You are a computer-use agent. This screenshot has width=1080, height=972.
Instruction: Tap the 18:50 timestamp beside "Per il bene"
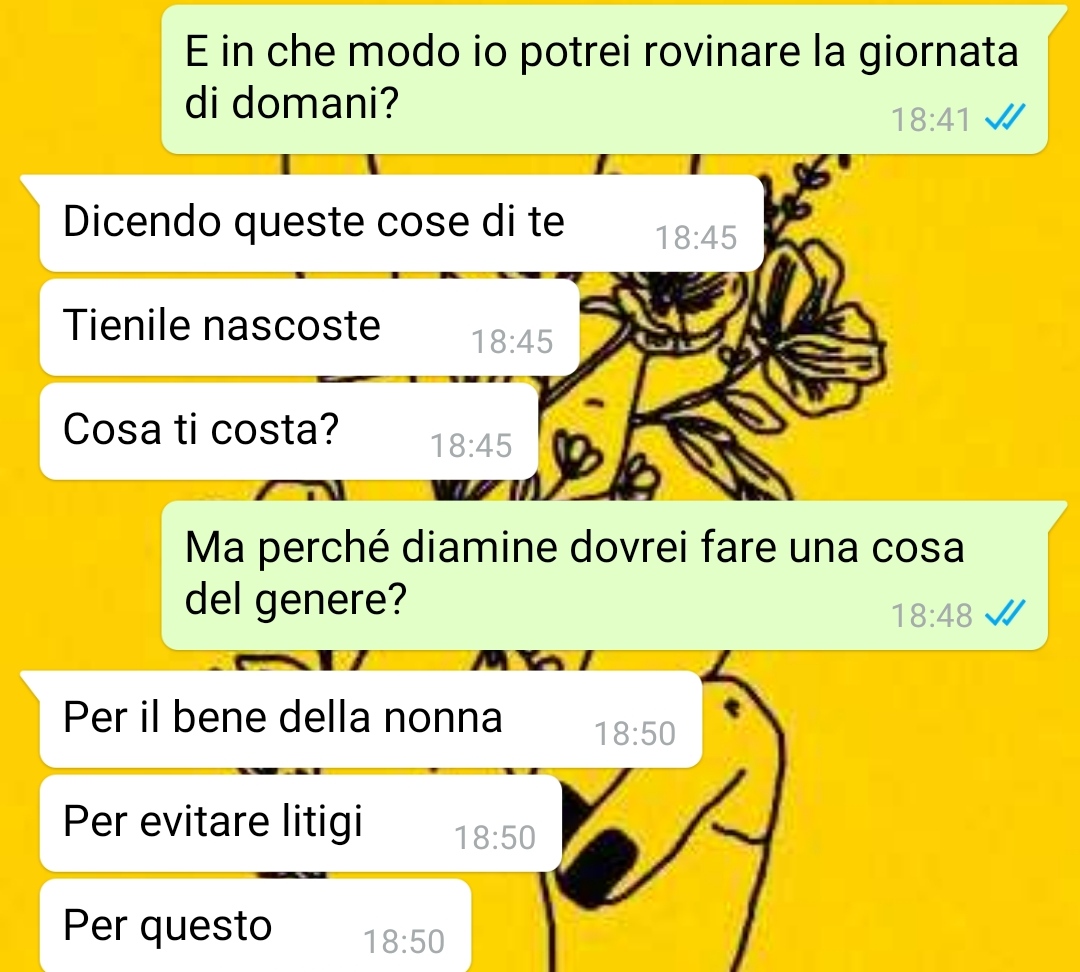pos(634,734)
